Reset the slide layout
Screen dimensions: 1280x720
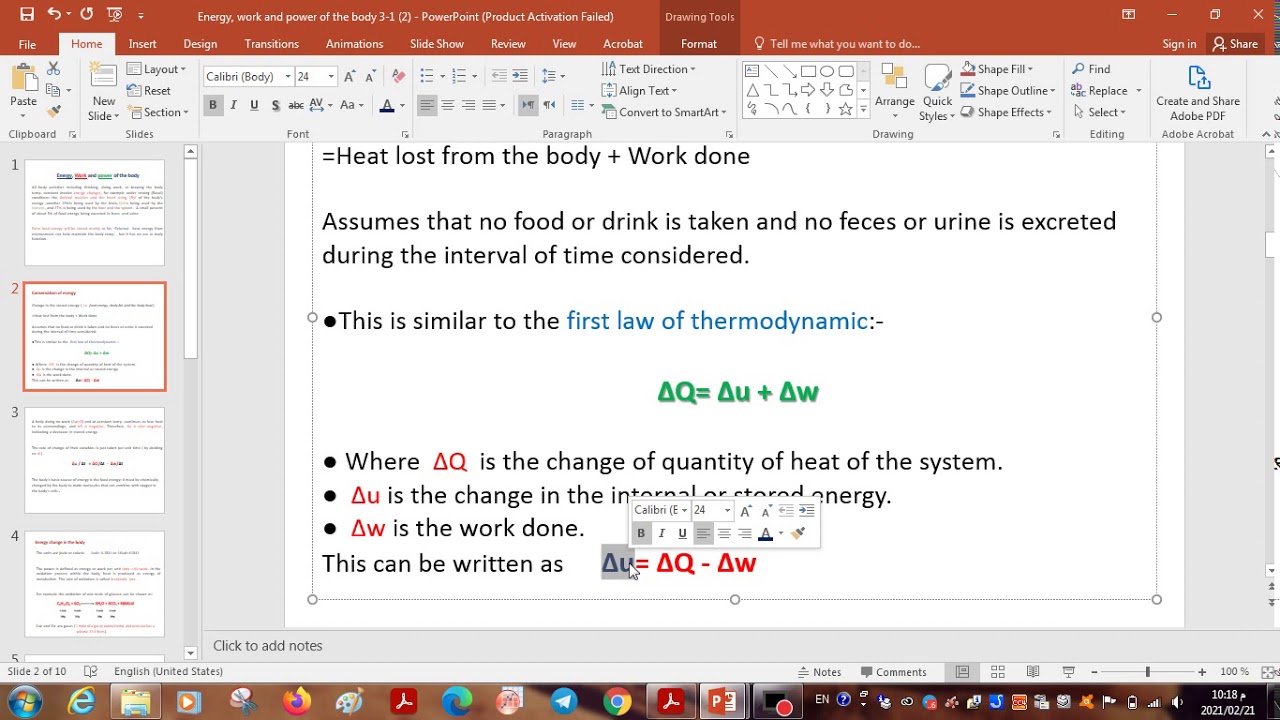149,90
